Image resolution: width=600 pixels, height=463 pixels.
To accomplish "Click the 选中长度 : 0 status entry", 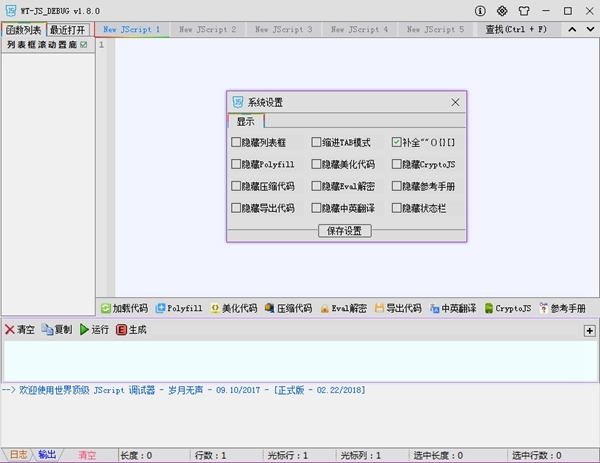I will tap(438, 455).
